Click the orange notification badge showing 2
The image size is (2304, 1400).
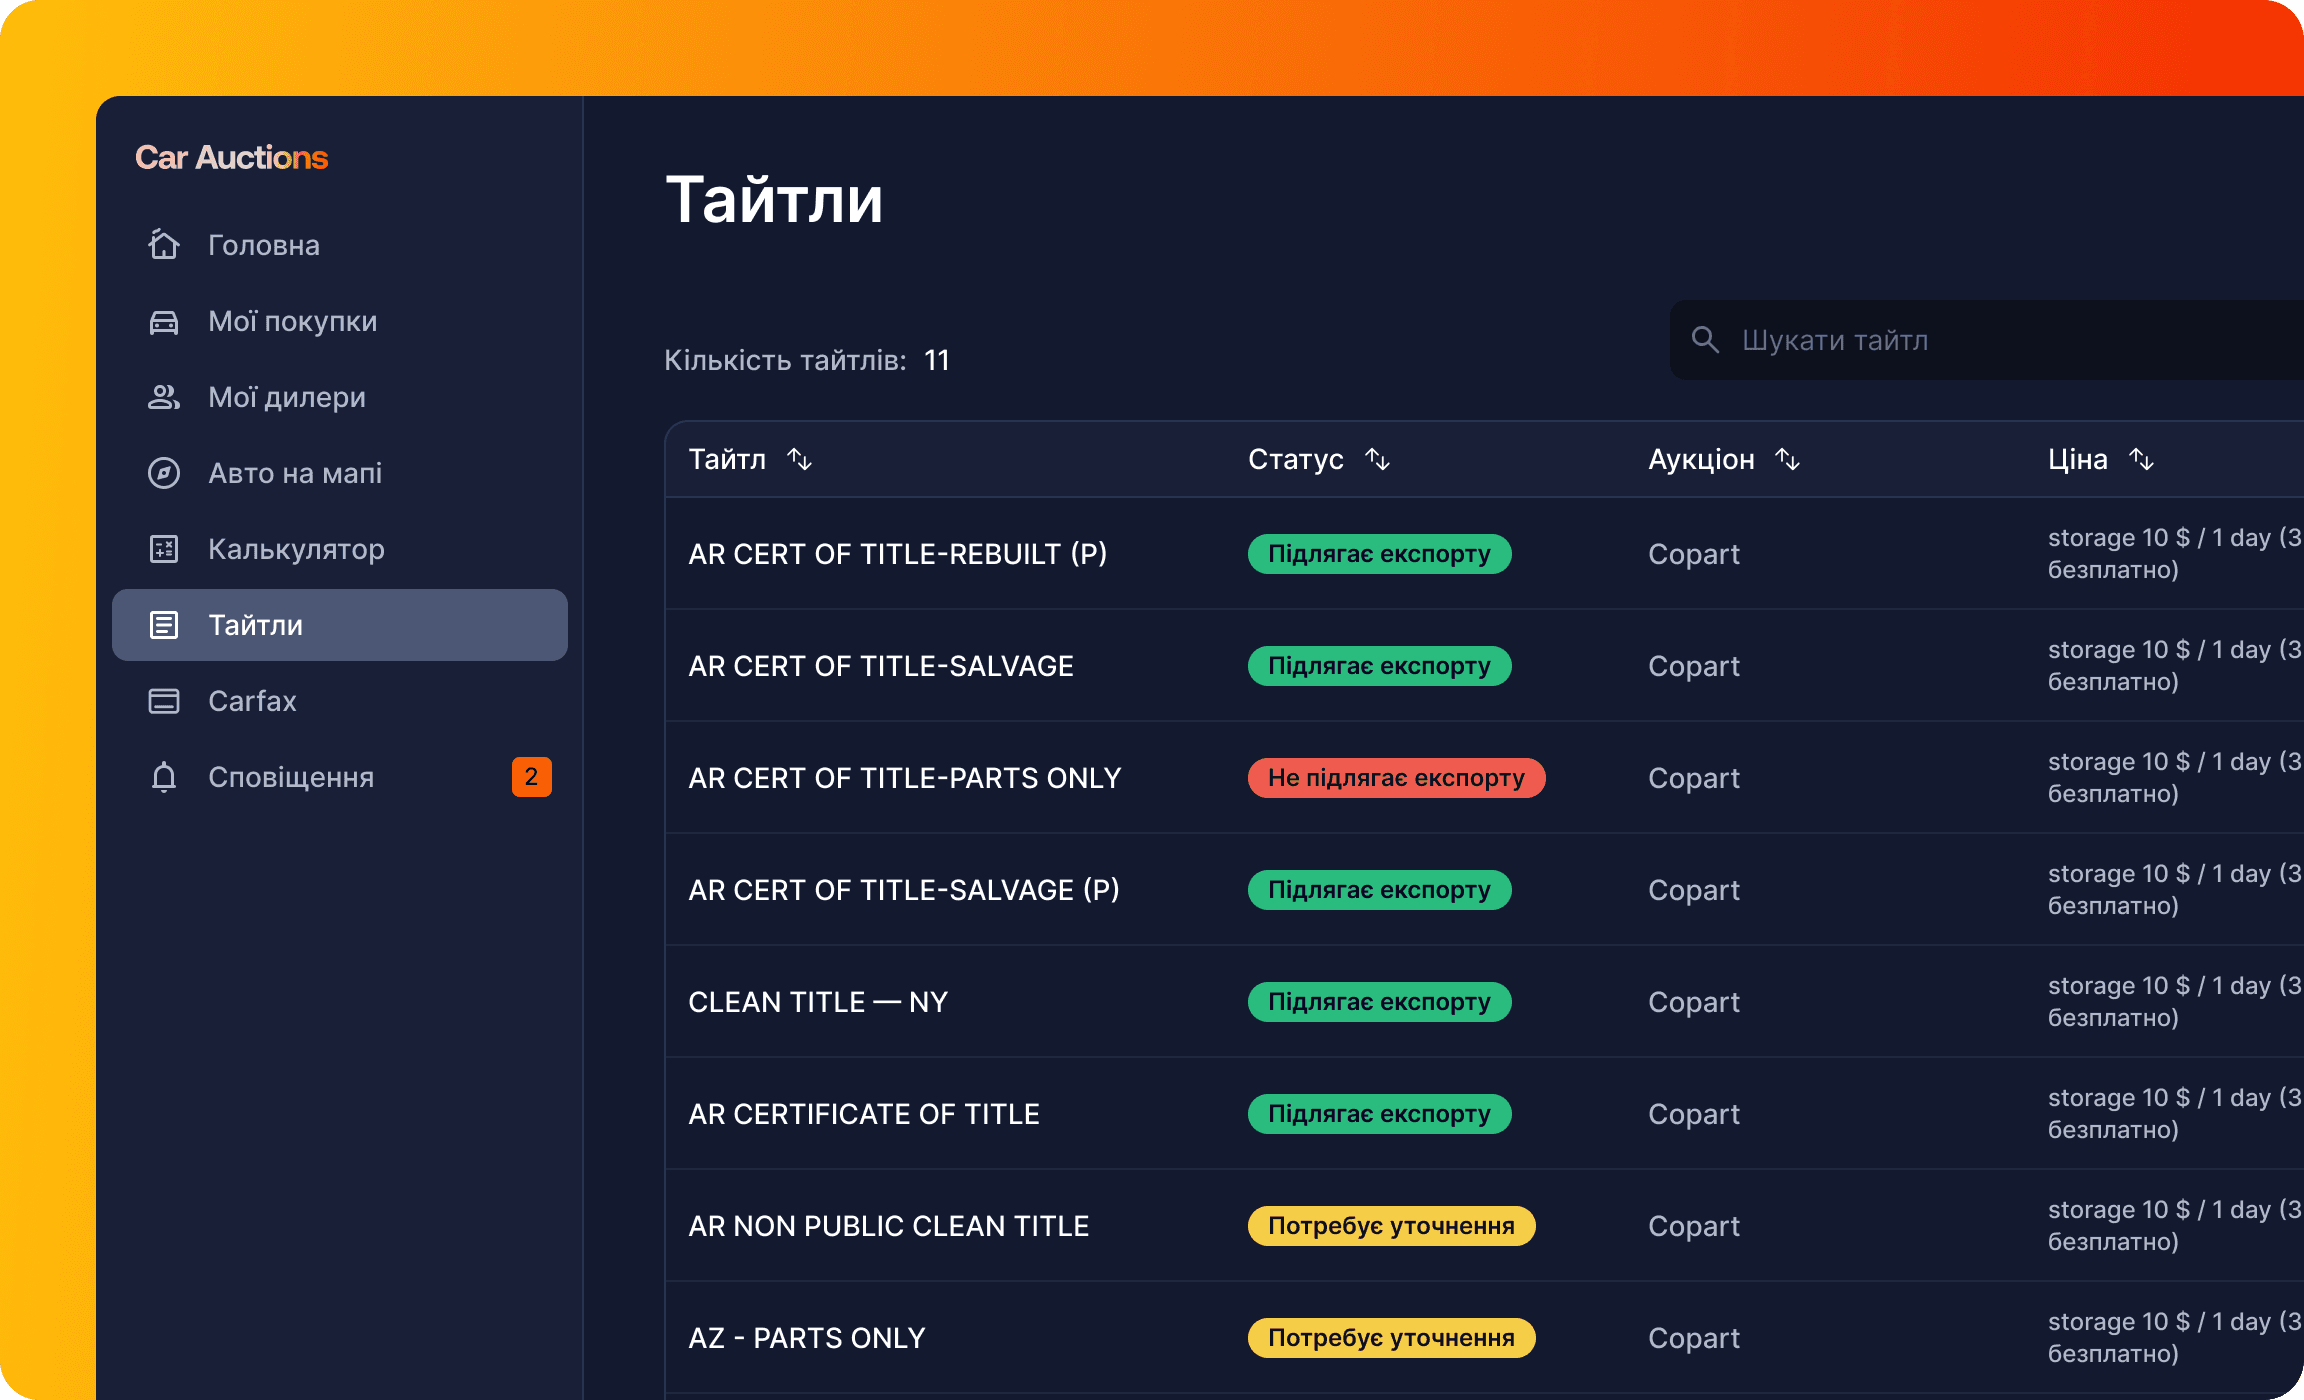(x=531, y=777)
